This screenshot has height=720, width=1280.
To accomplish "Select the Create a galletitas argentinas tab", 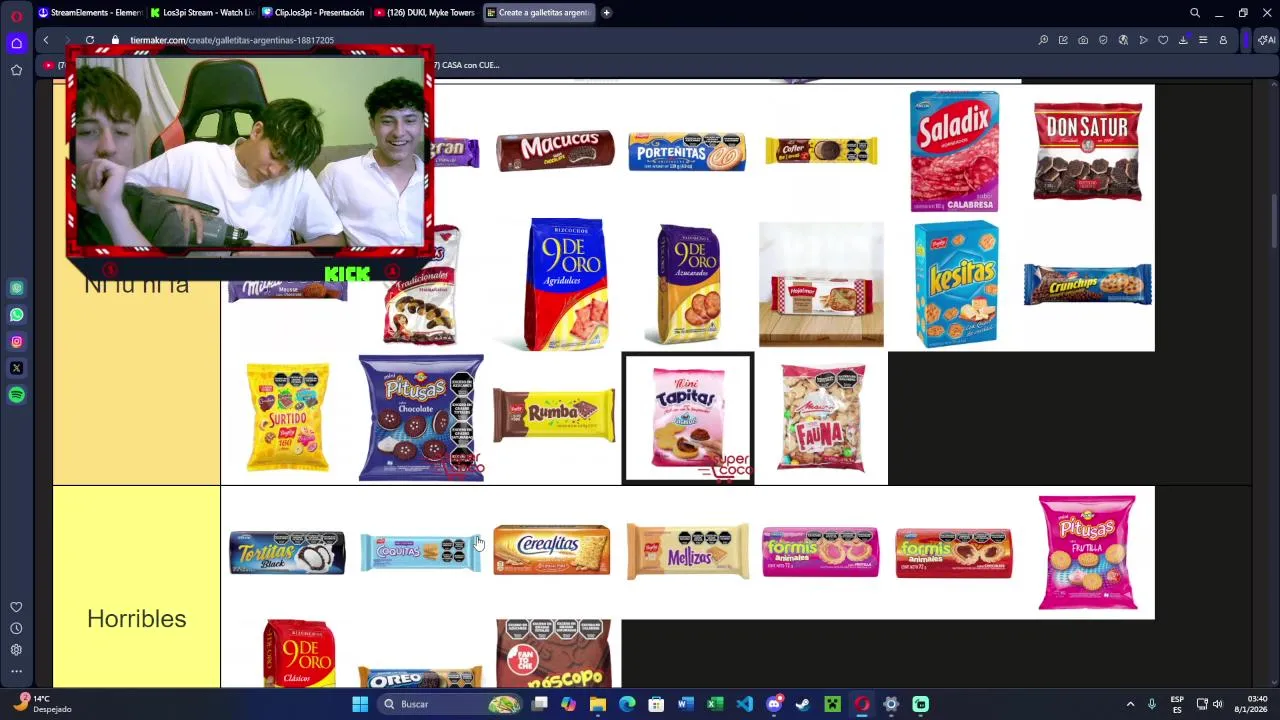I will tap(538, 13).
